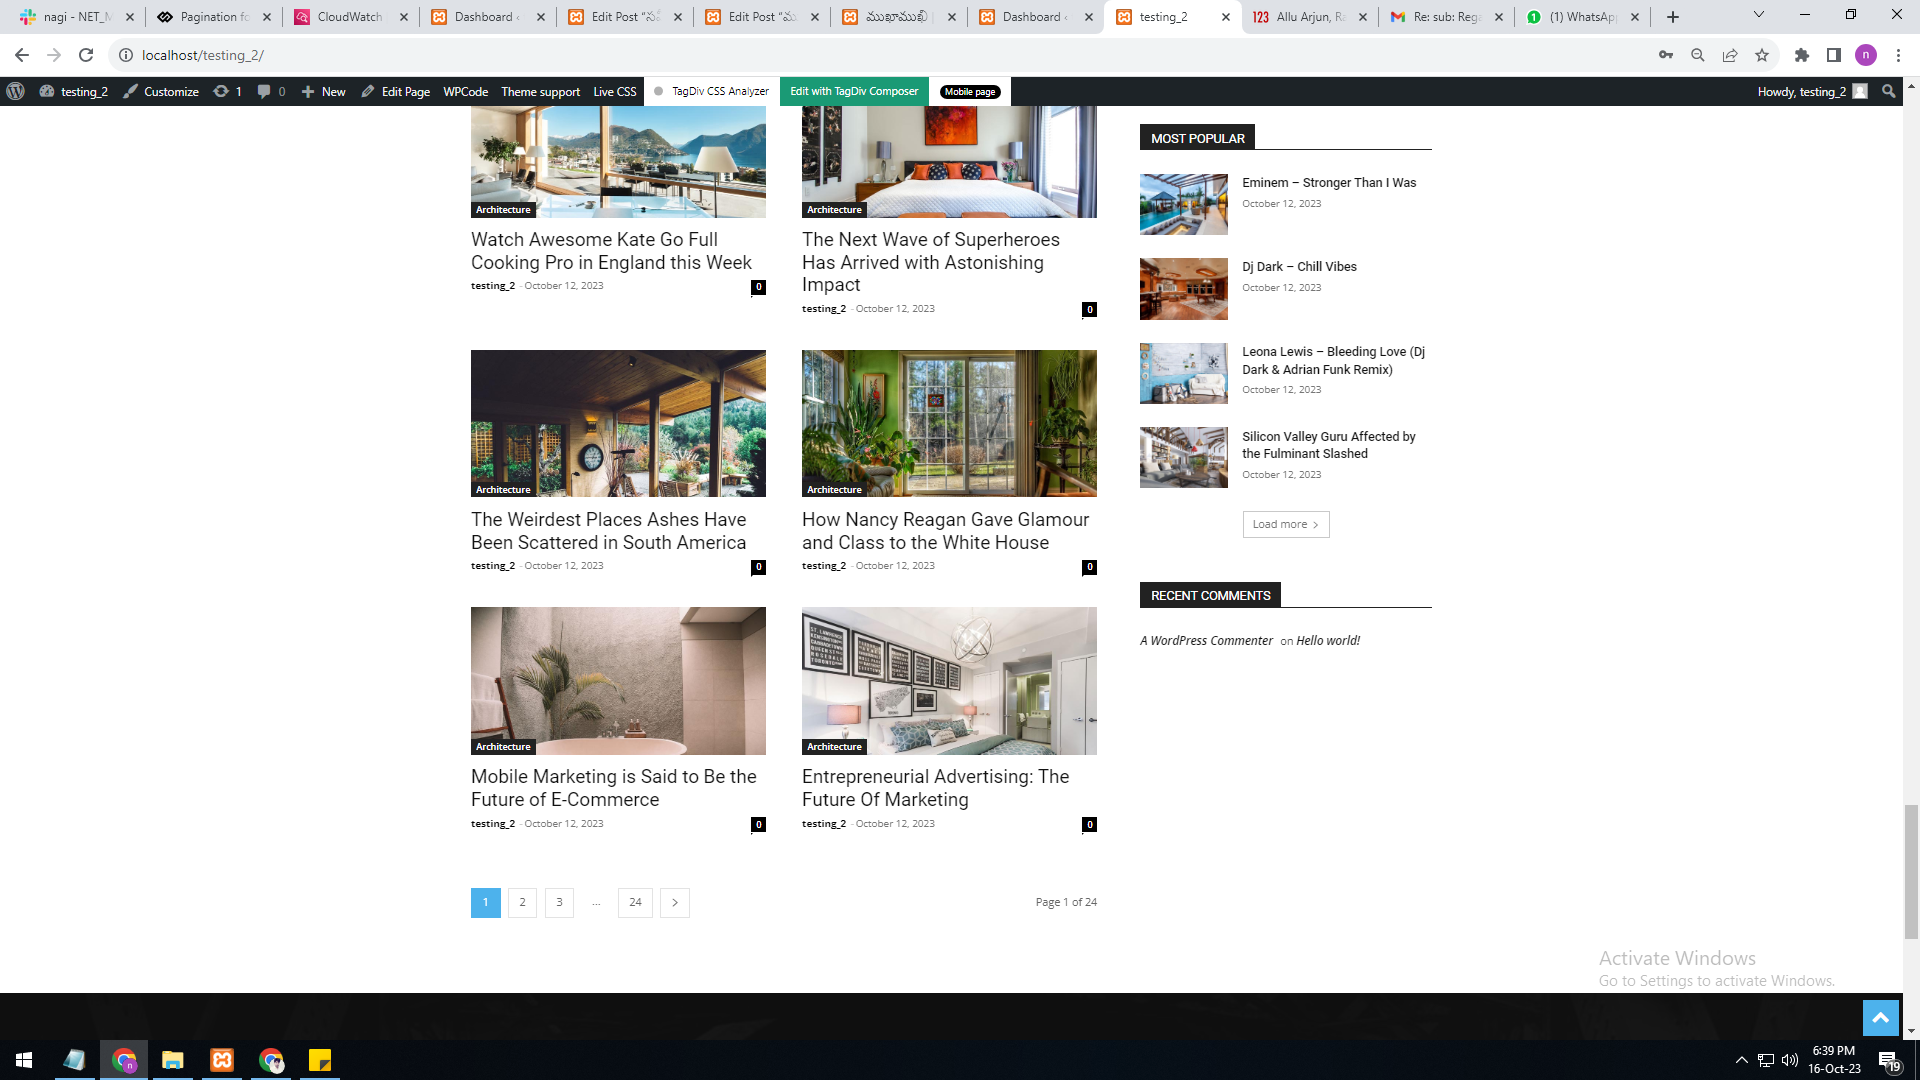Click the Mobile page badge
This screenshot has height=1080, width=1920.
tap(970, 91)
